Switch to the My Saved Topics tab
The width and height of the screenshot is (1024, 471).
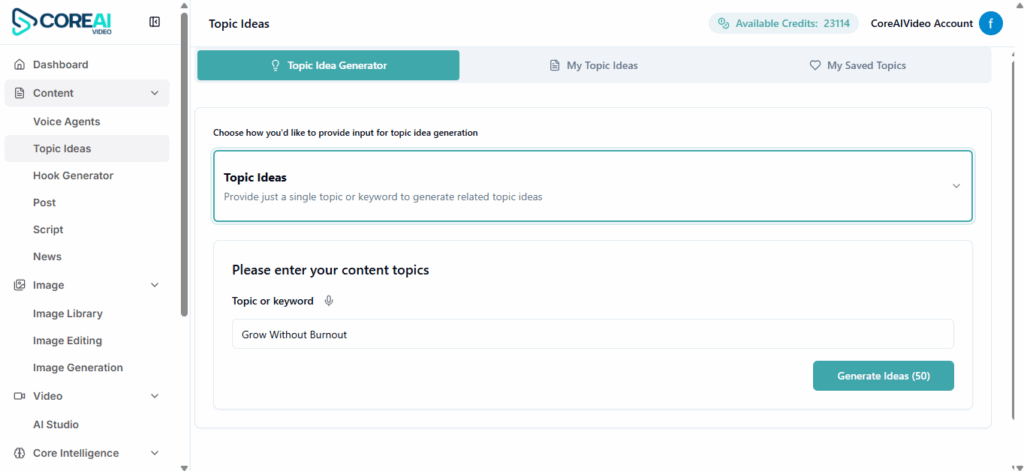857,66
